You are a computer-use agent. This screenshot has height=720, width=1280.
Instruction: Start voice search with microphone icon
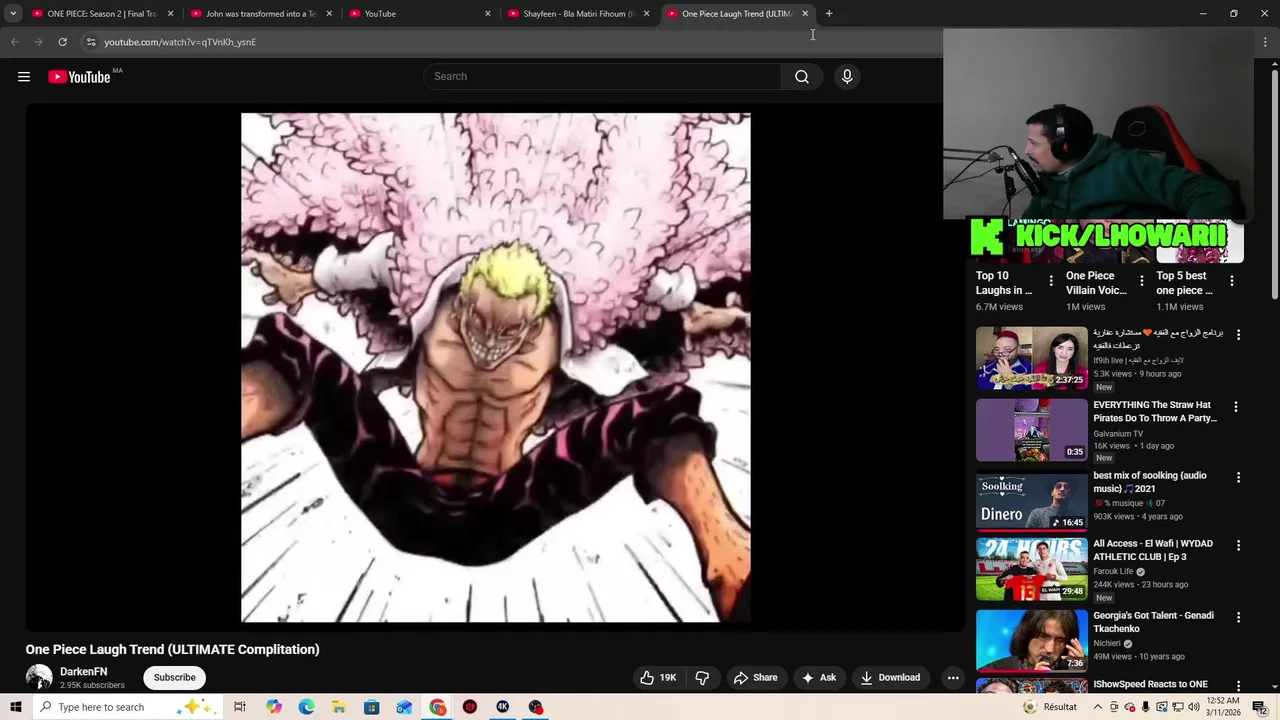[847, 77]
